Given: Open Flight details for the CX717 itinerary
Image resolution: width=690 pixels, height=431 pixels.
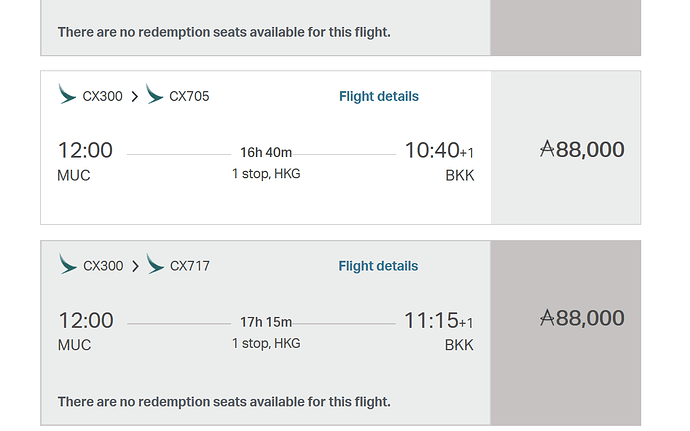Looking at the screenshot, I should [x=378, y=266].
